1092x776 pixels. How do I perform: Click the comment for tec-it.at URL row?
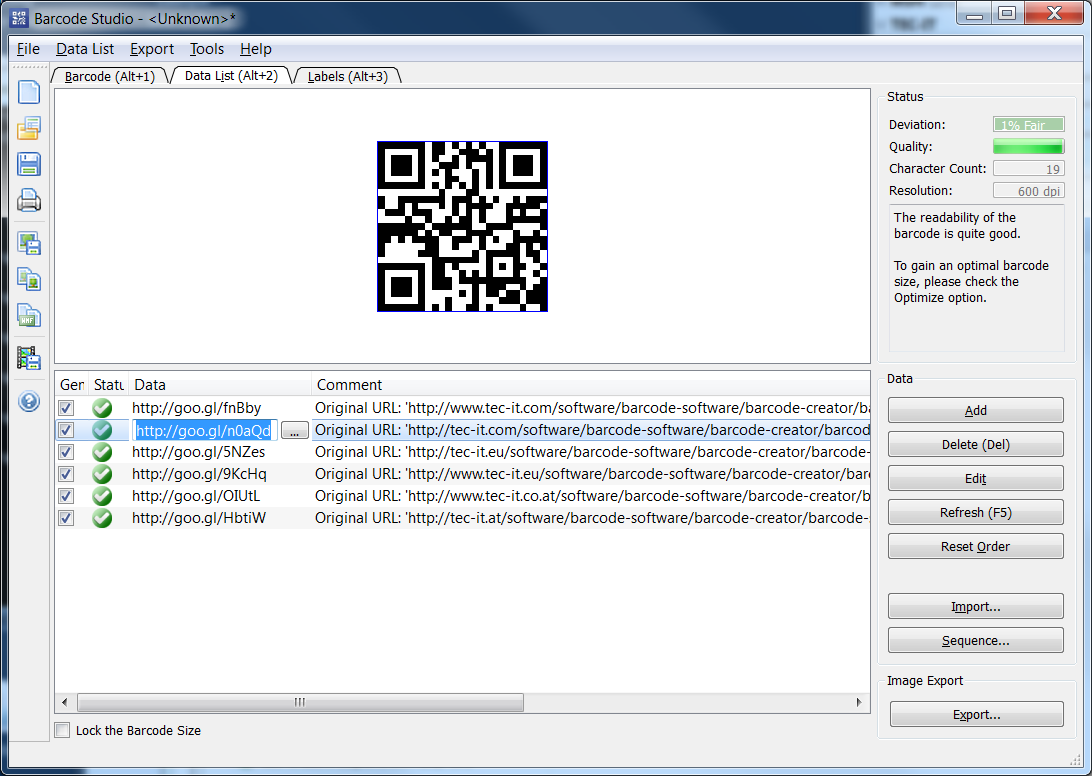pos(592,518)
